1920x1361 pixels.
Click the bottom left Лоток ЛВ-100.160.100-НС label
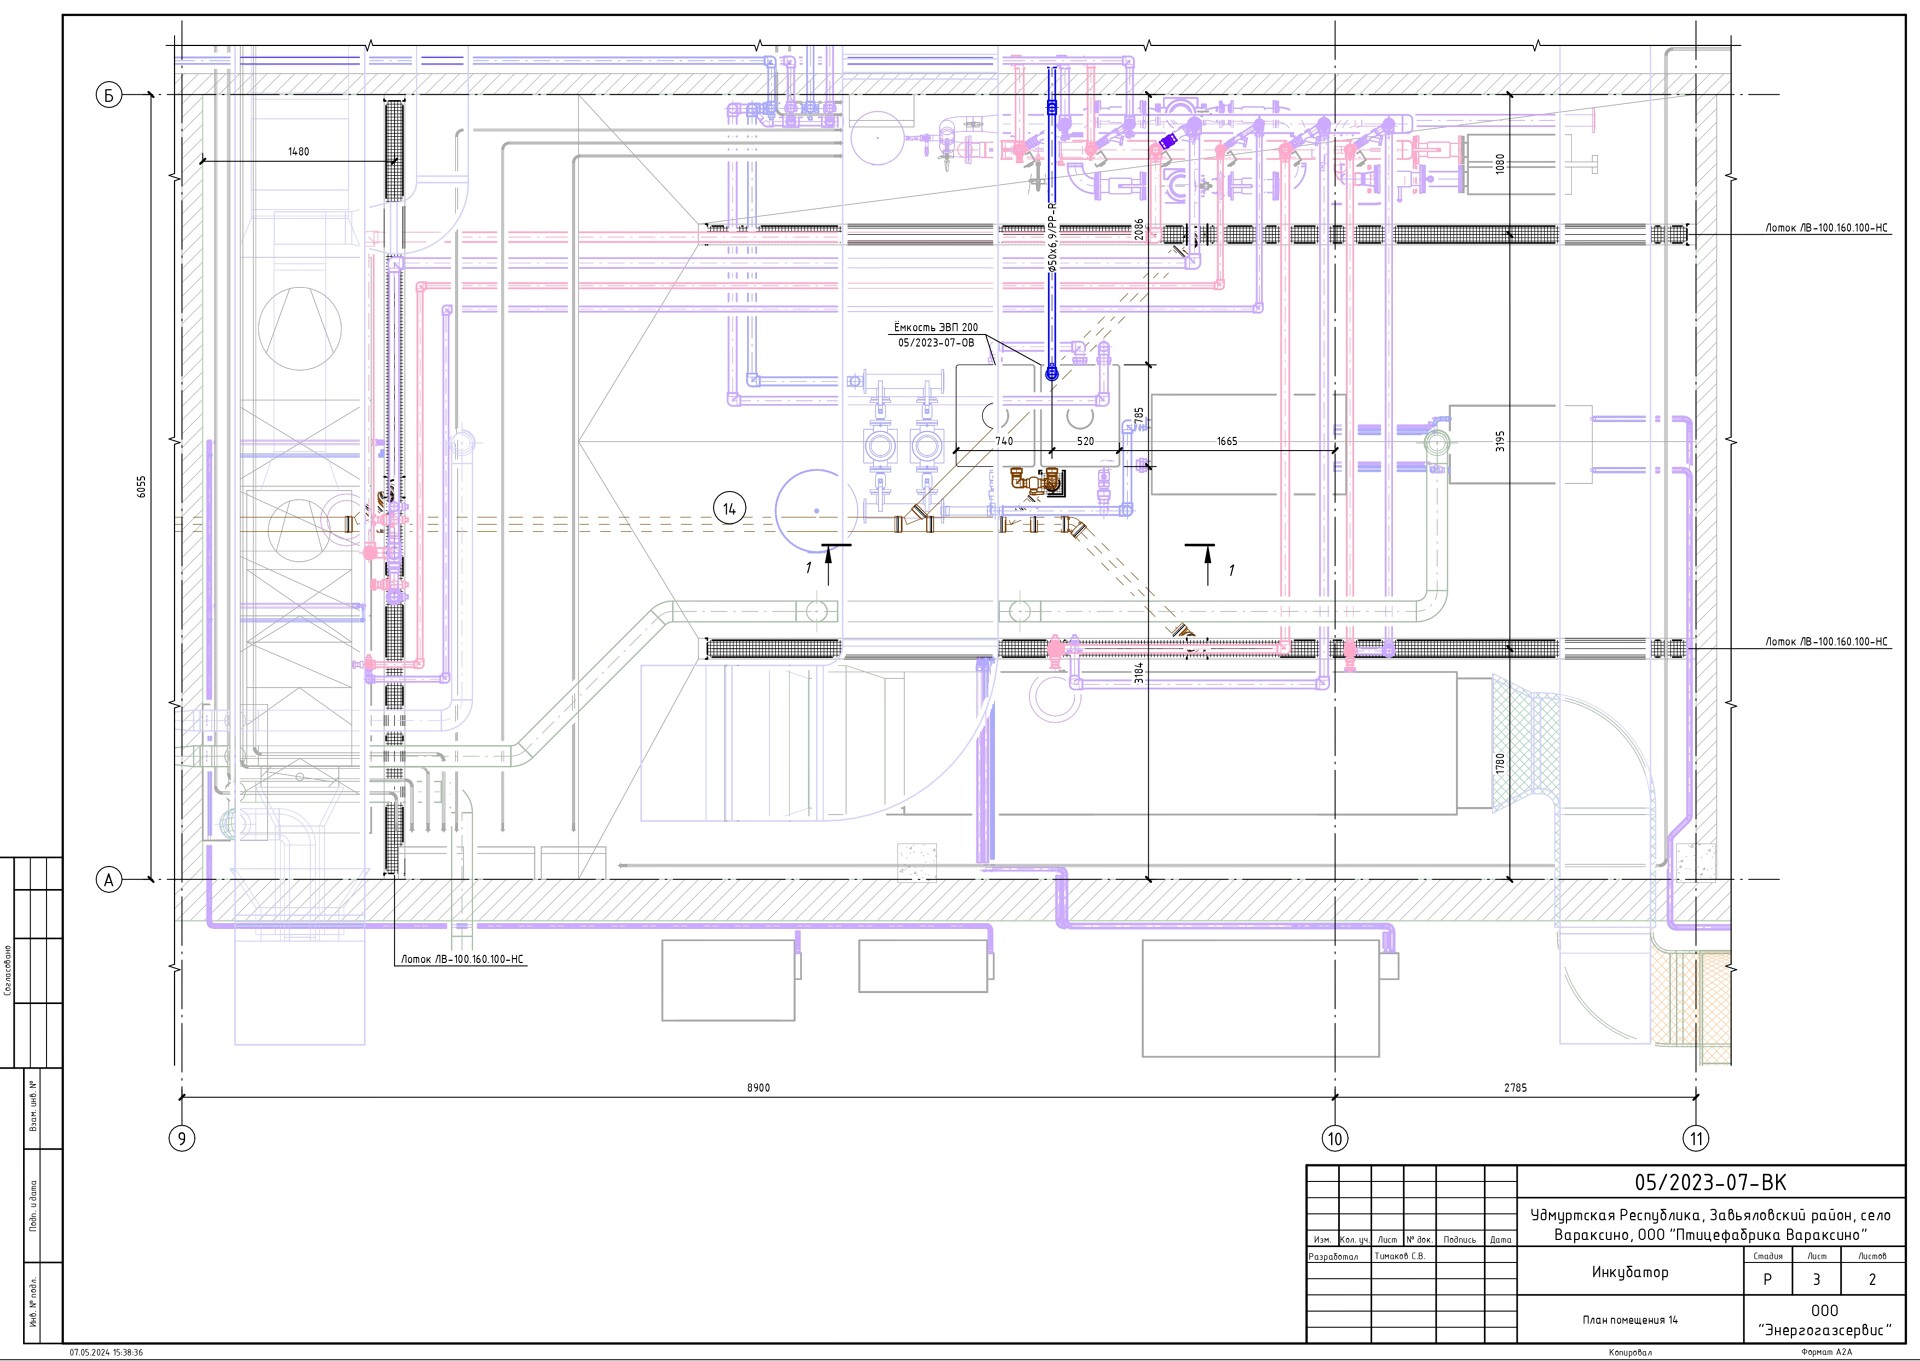point(462,959)
